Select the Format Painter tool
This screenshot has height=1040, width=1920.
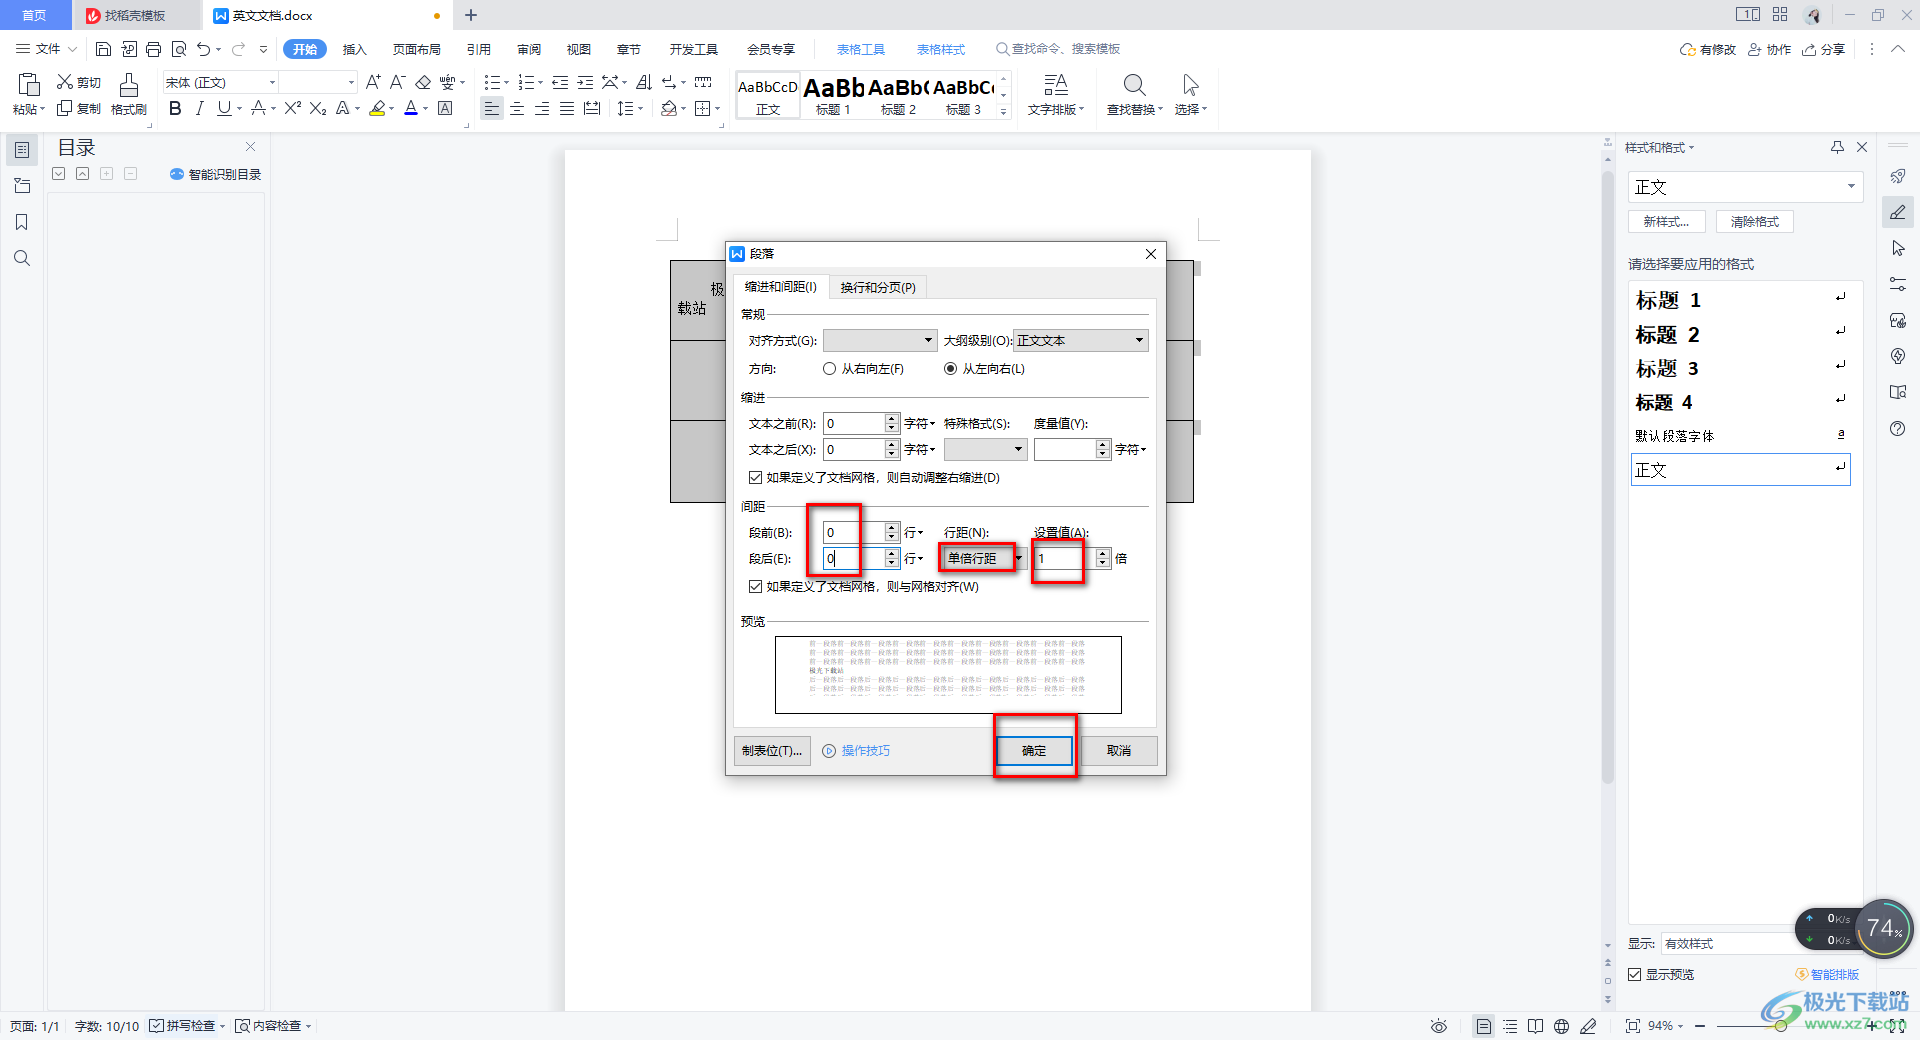pos(129,95)
